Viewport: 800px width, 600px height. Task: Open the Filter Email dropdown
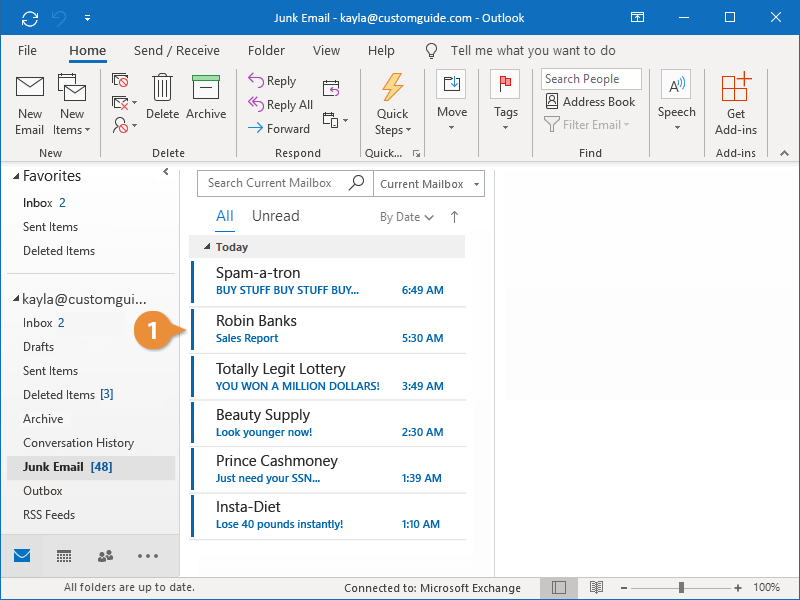[x=587, y=124]
